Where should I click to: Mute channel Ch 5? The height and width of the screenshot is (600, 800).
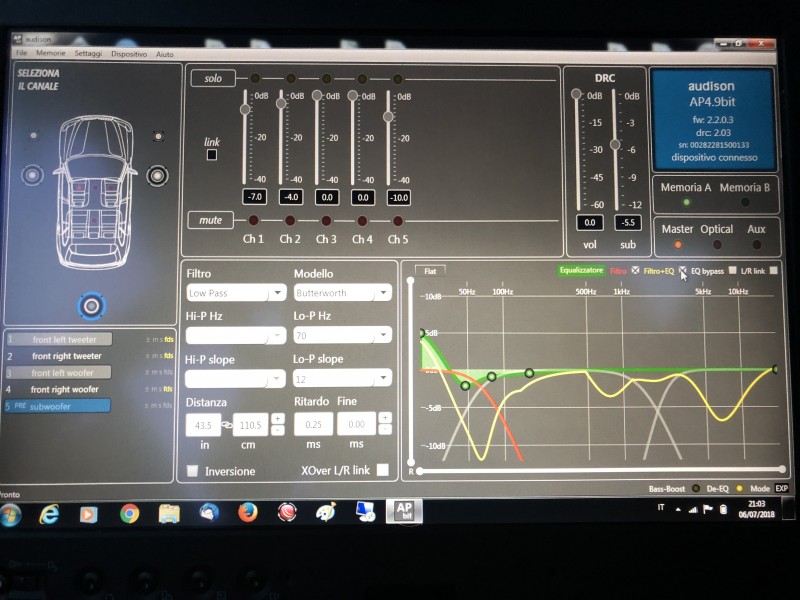coord(398,221)
